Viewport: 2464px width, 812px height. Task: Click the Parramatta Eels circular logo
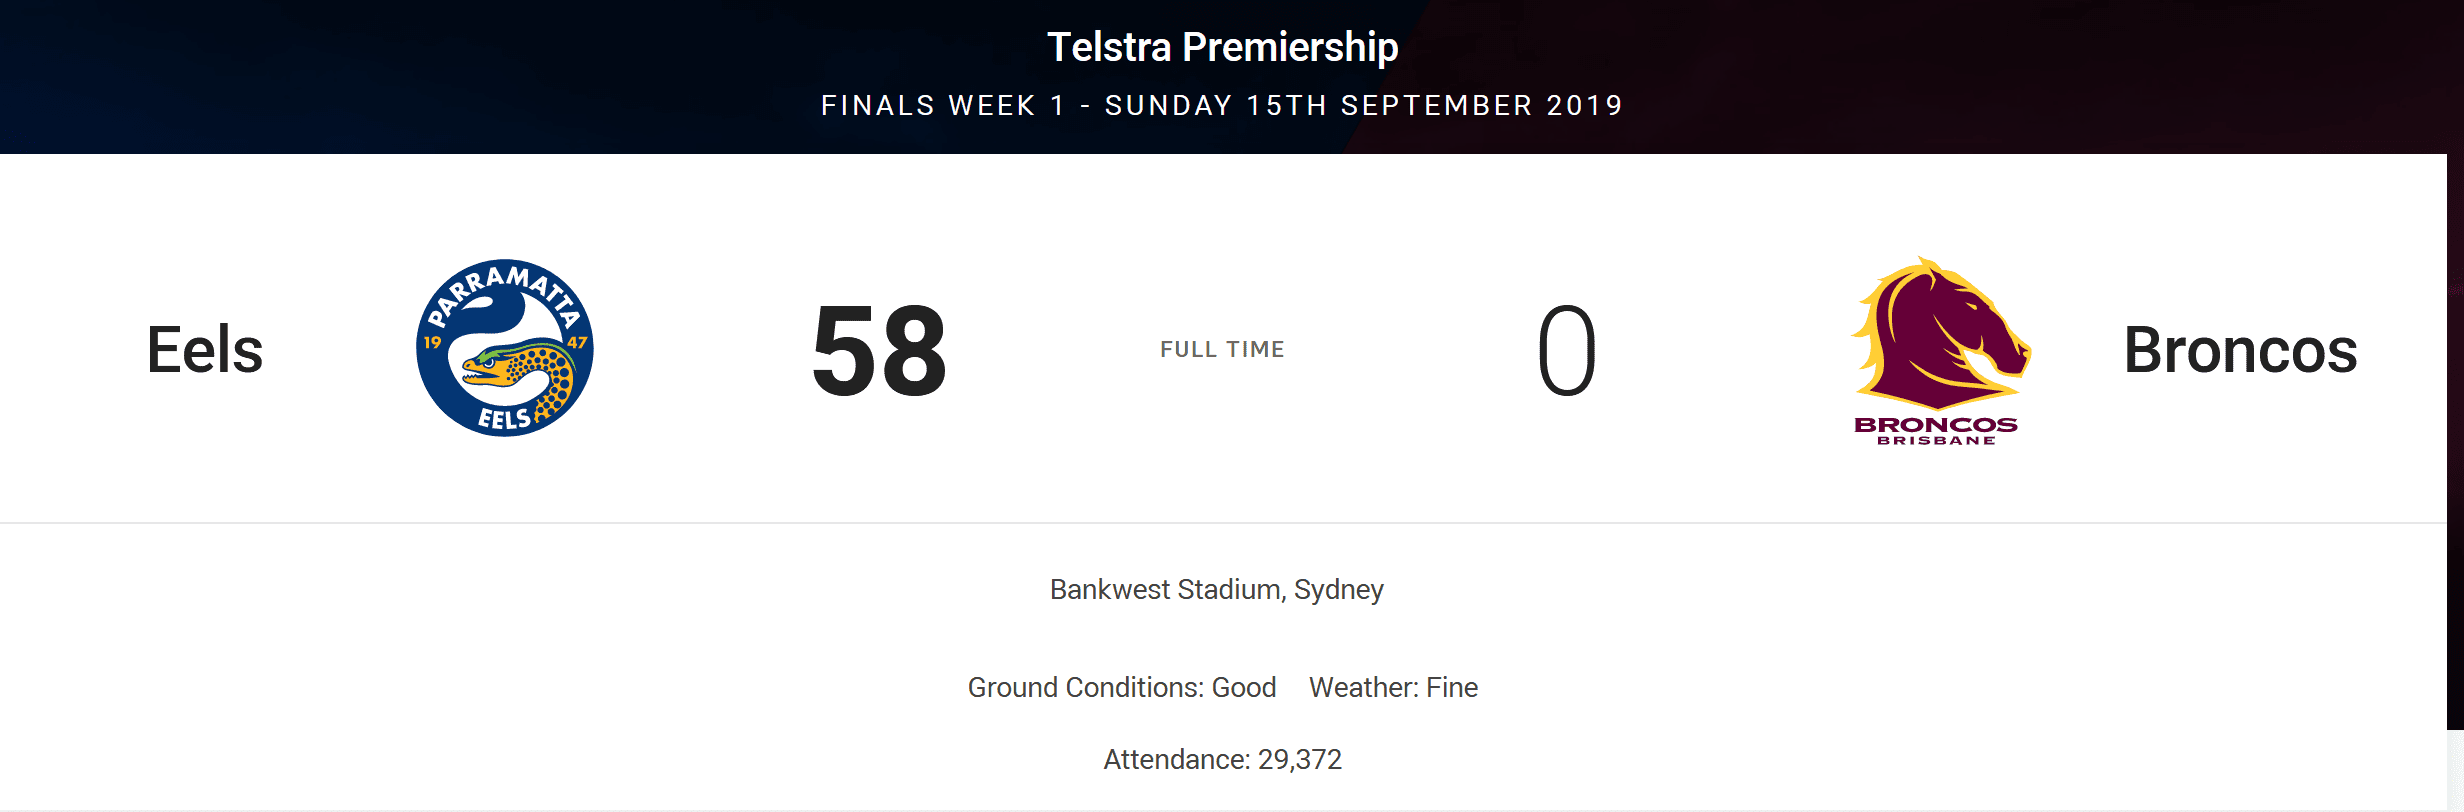click(x=505, y=348)
